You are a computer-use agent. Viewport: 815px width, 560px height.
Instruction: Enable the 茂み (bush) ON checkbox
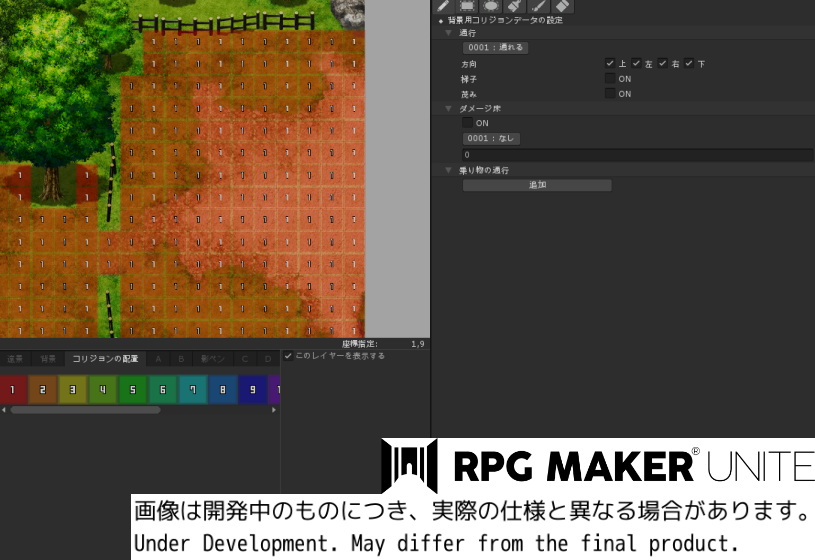610,93
